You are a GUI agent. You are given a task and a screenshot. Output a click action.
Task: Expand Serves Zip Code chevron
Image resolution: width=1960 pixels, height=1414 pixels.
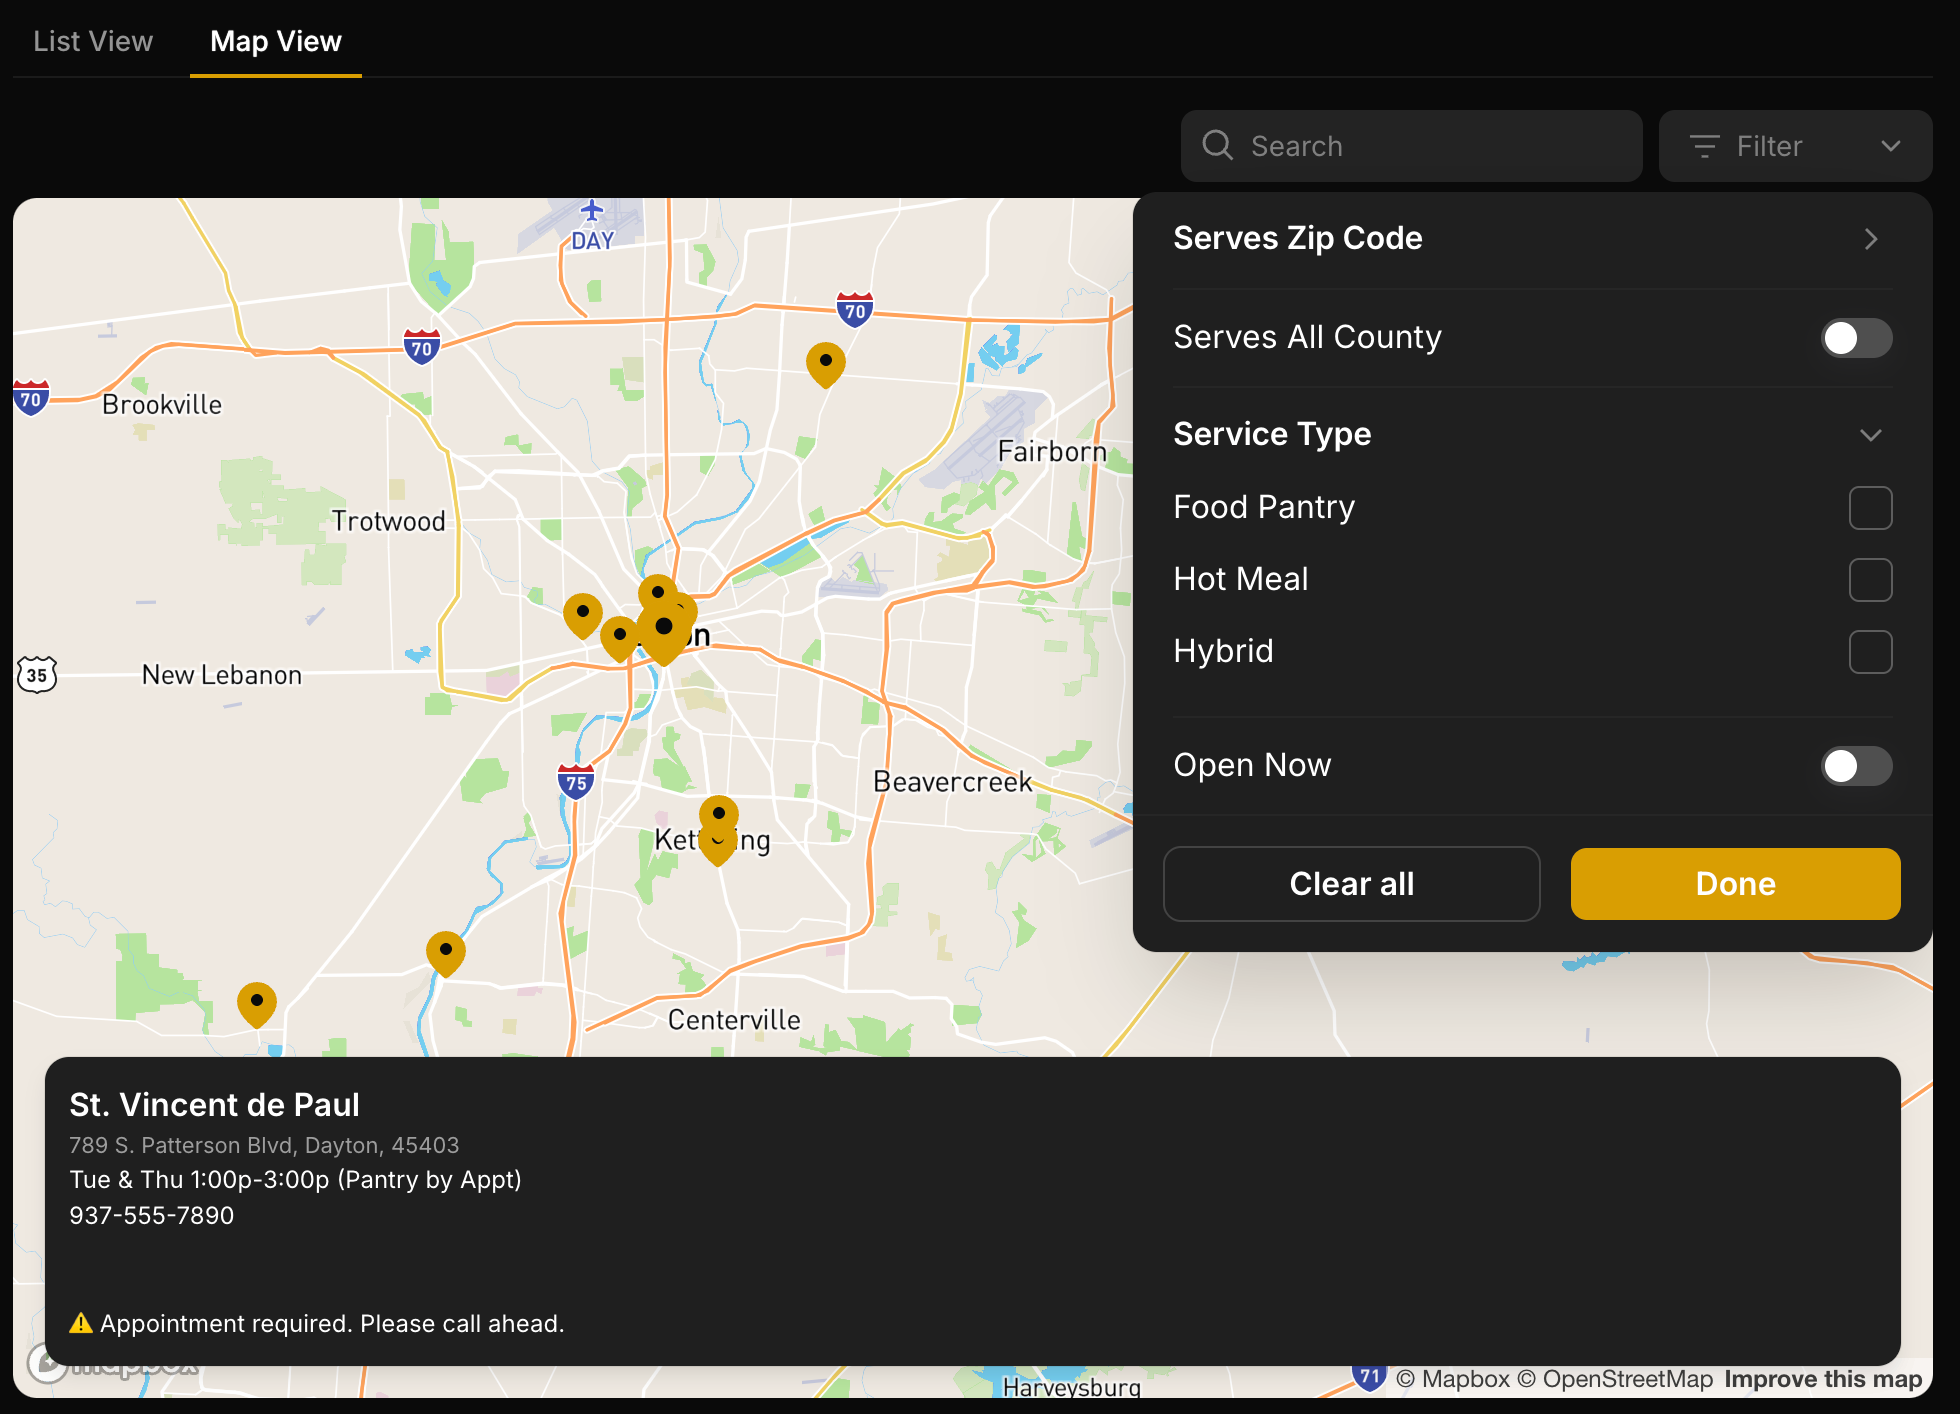(x=1870, y=239)
